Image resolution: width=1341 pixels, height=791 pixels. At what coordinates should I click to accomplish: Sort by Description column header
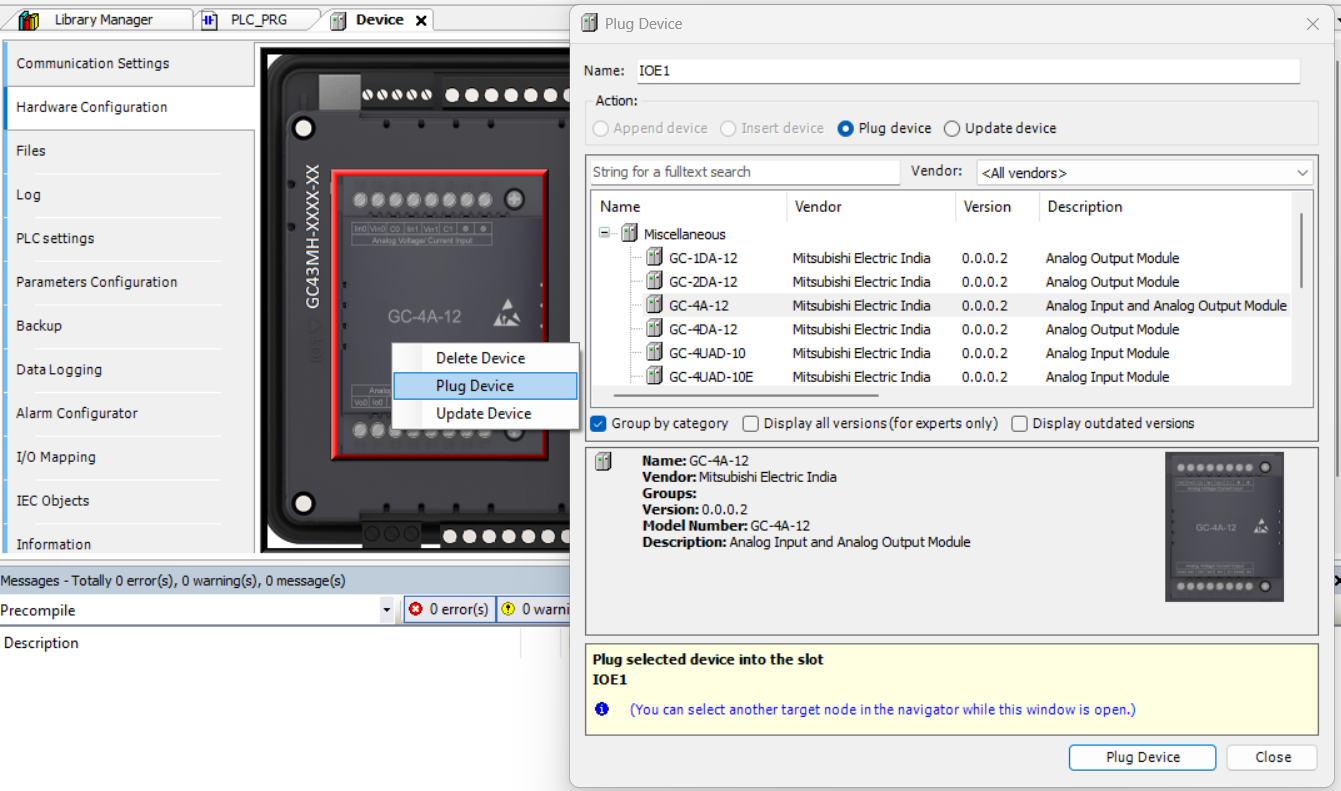1165,207
